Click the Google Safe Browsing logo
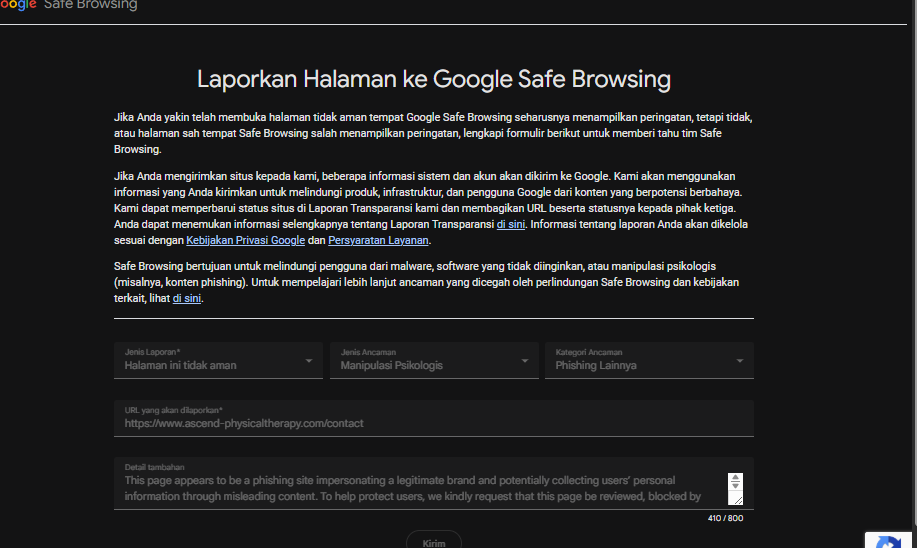The height and width of the screenshot is (548, 917). tap(68, 5)
